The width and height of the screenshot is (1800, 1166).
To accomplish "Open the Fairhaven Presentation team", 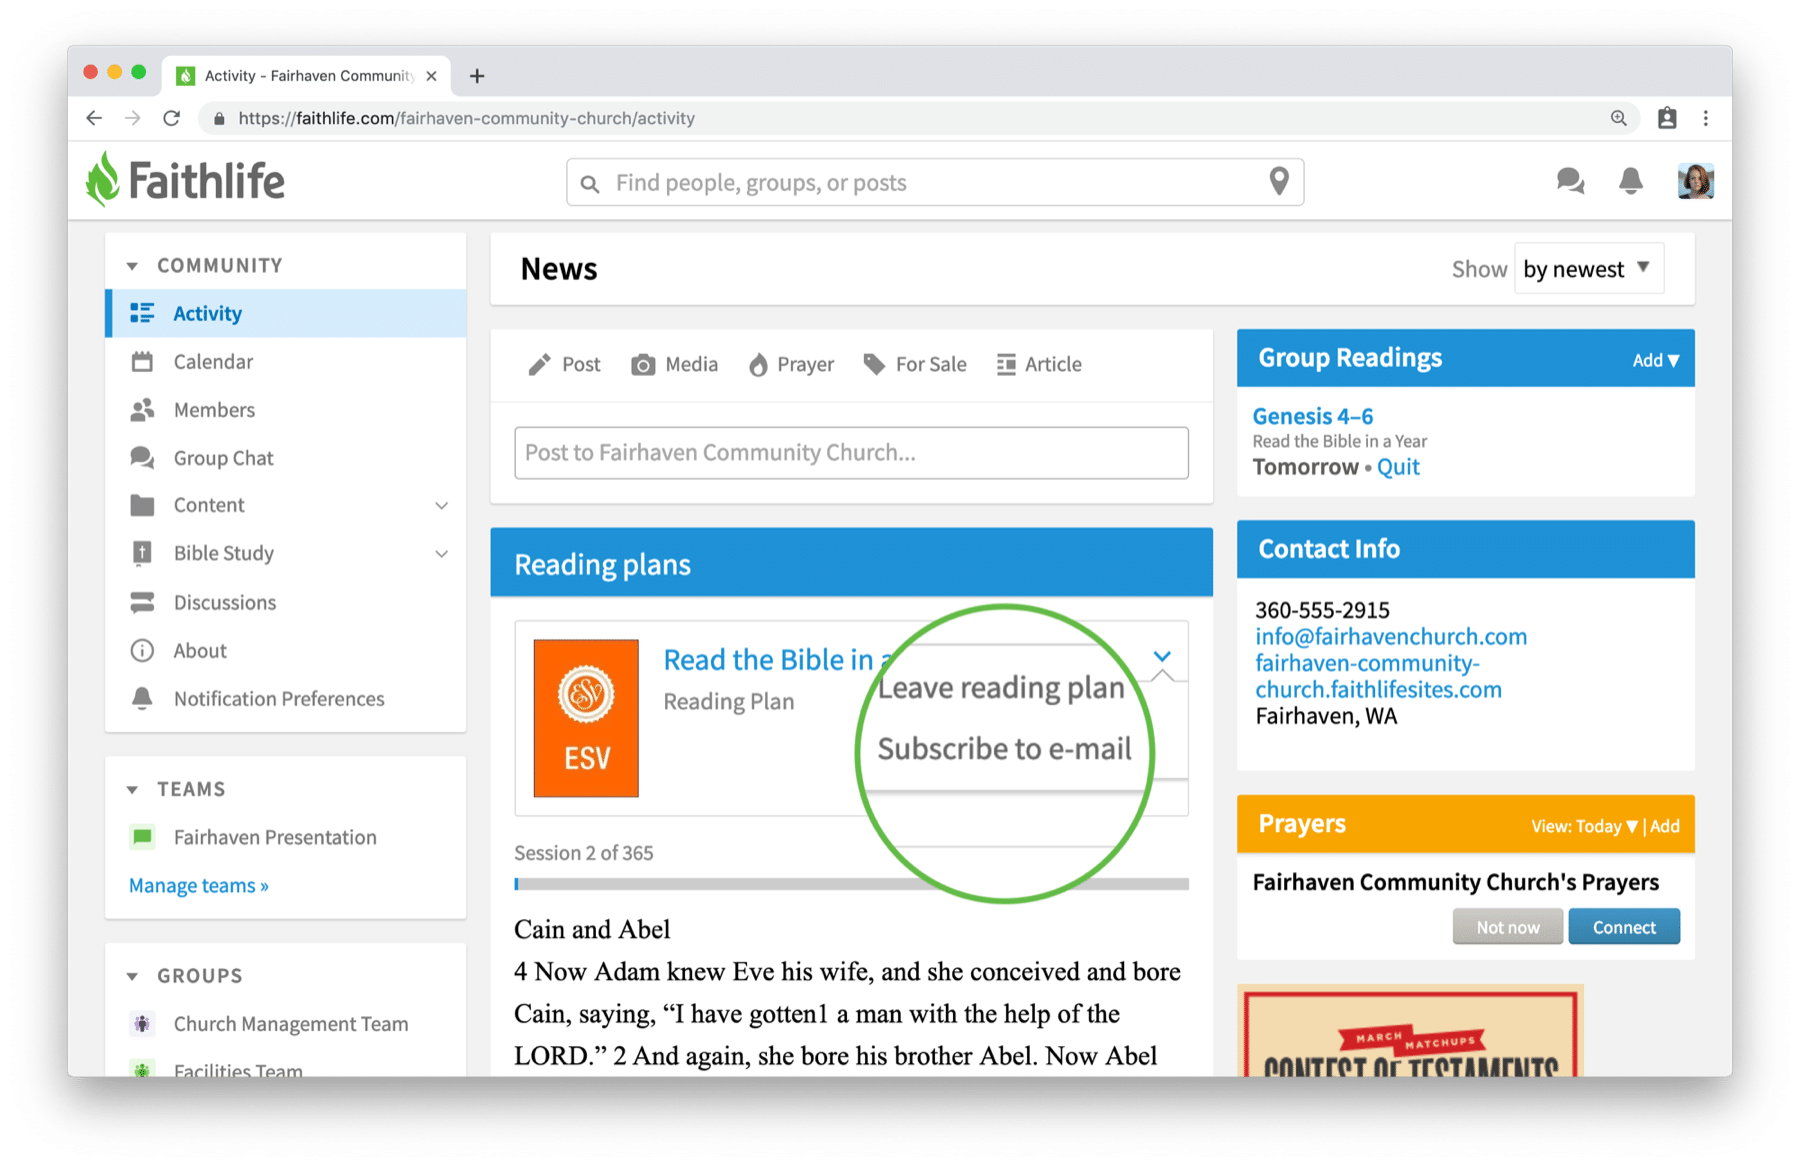I will click(254, 837).
